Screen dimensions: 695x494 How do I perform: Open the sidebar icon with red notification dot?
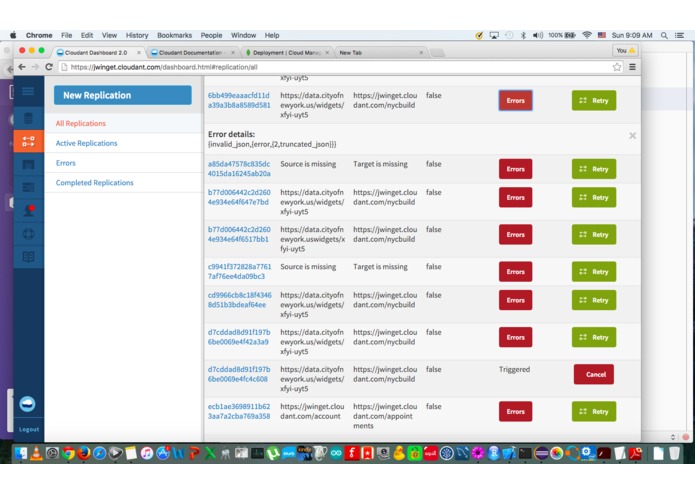tap(28, 210)
